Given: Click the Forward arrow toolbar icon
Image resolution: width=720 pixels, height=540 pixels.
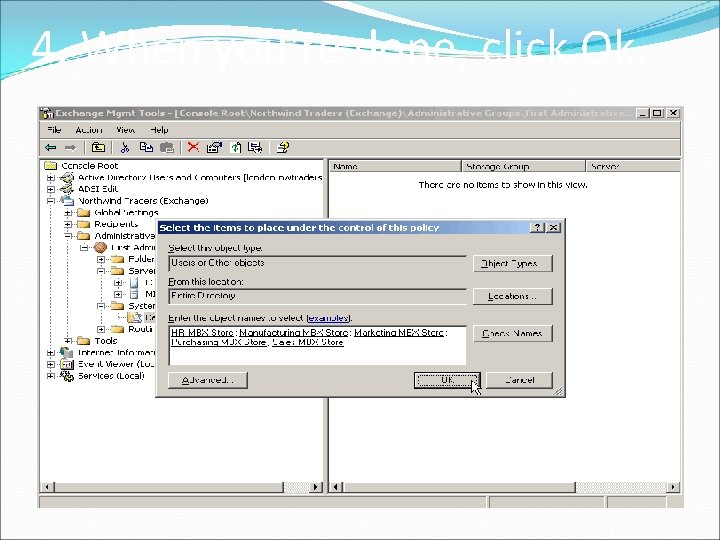Looking at the screenshot, I should [x=70, y=147].
